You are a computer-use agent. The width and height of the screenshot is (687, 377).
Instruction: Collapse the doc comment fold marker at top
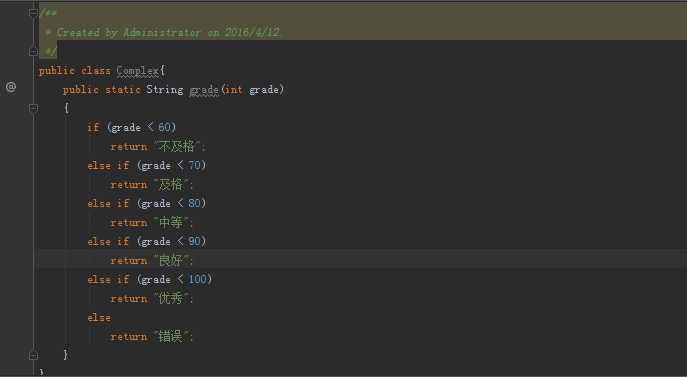[33, 13]
